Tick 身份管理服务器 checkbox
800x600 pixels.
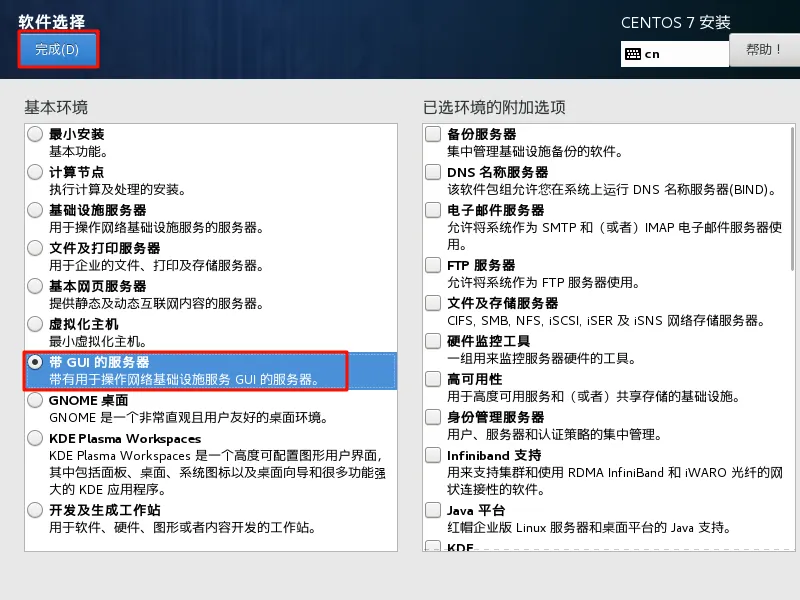pyautogui.click(x=433, y=417)
